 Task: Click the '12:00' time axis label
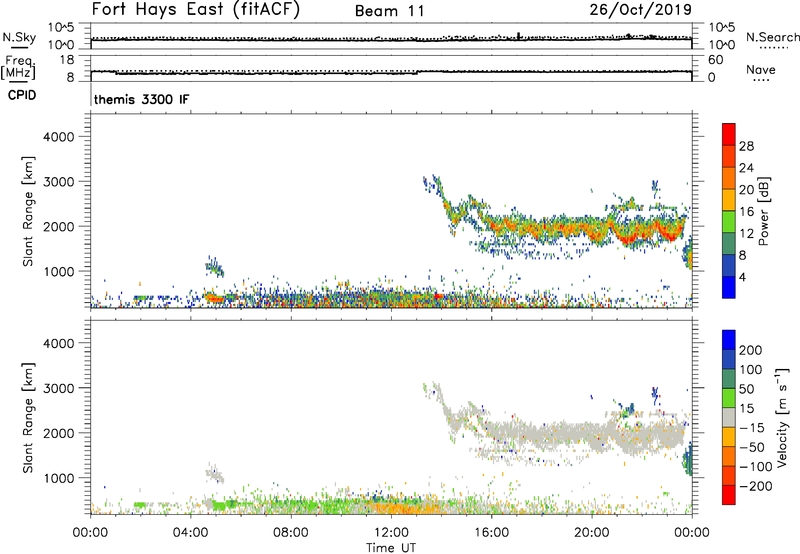(391, 533)
